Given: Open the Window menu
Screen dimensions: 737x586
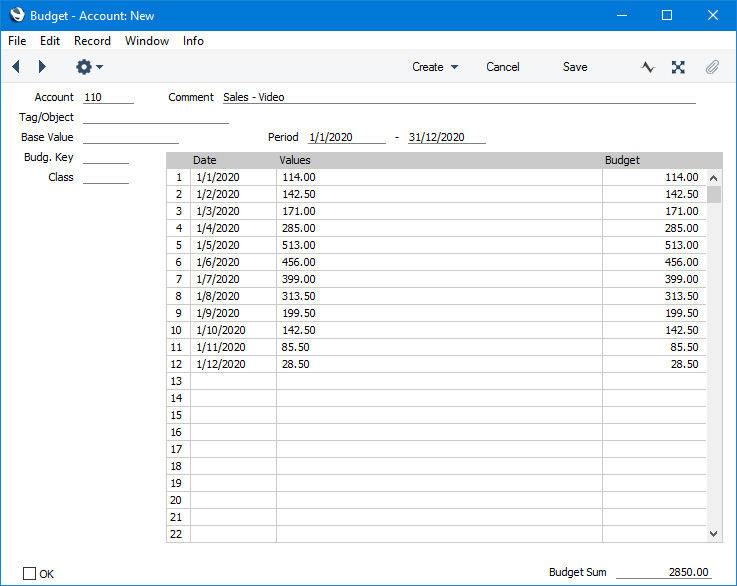Looking at the screenshot, I should pyautogui.click(x=147, y=41).
